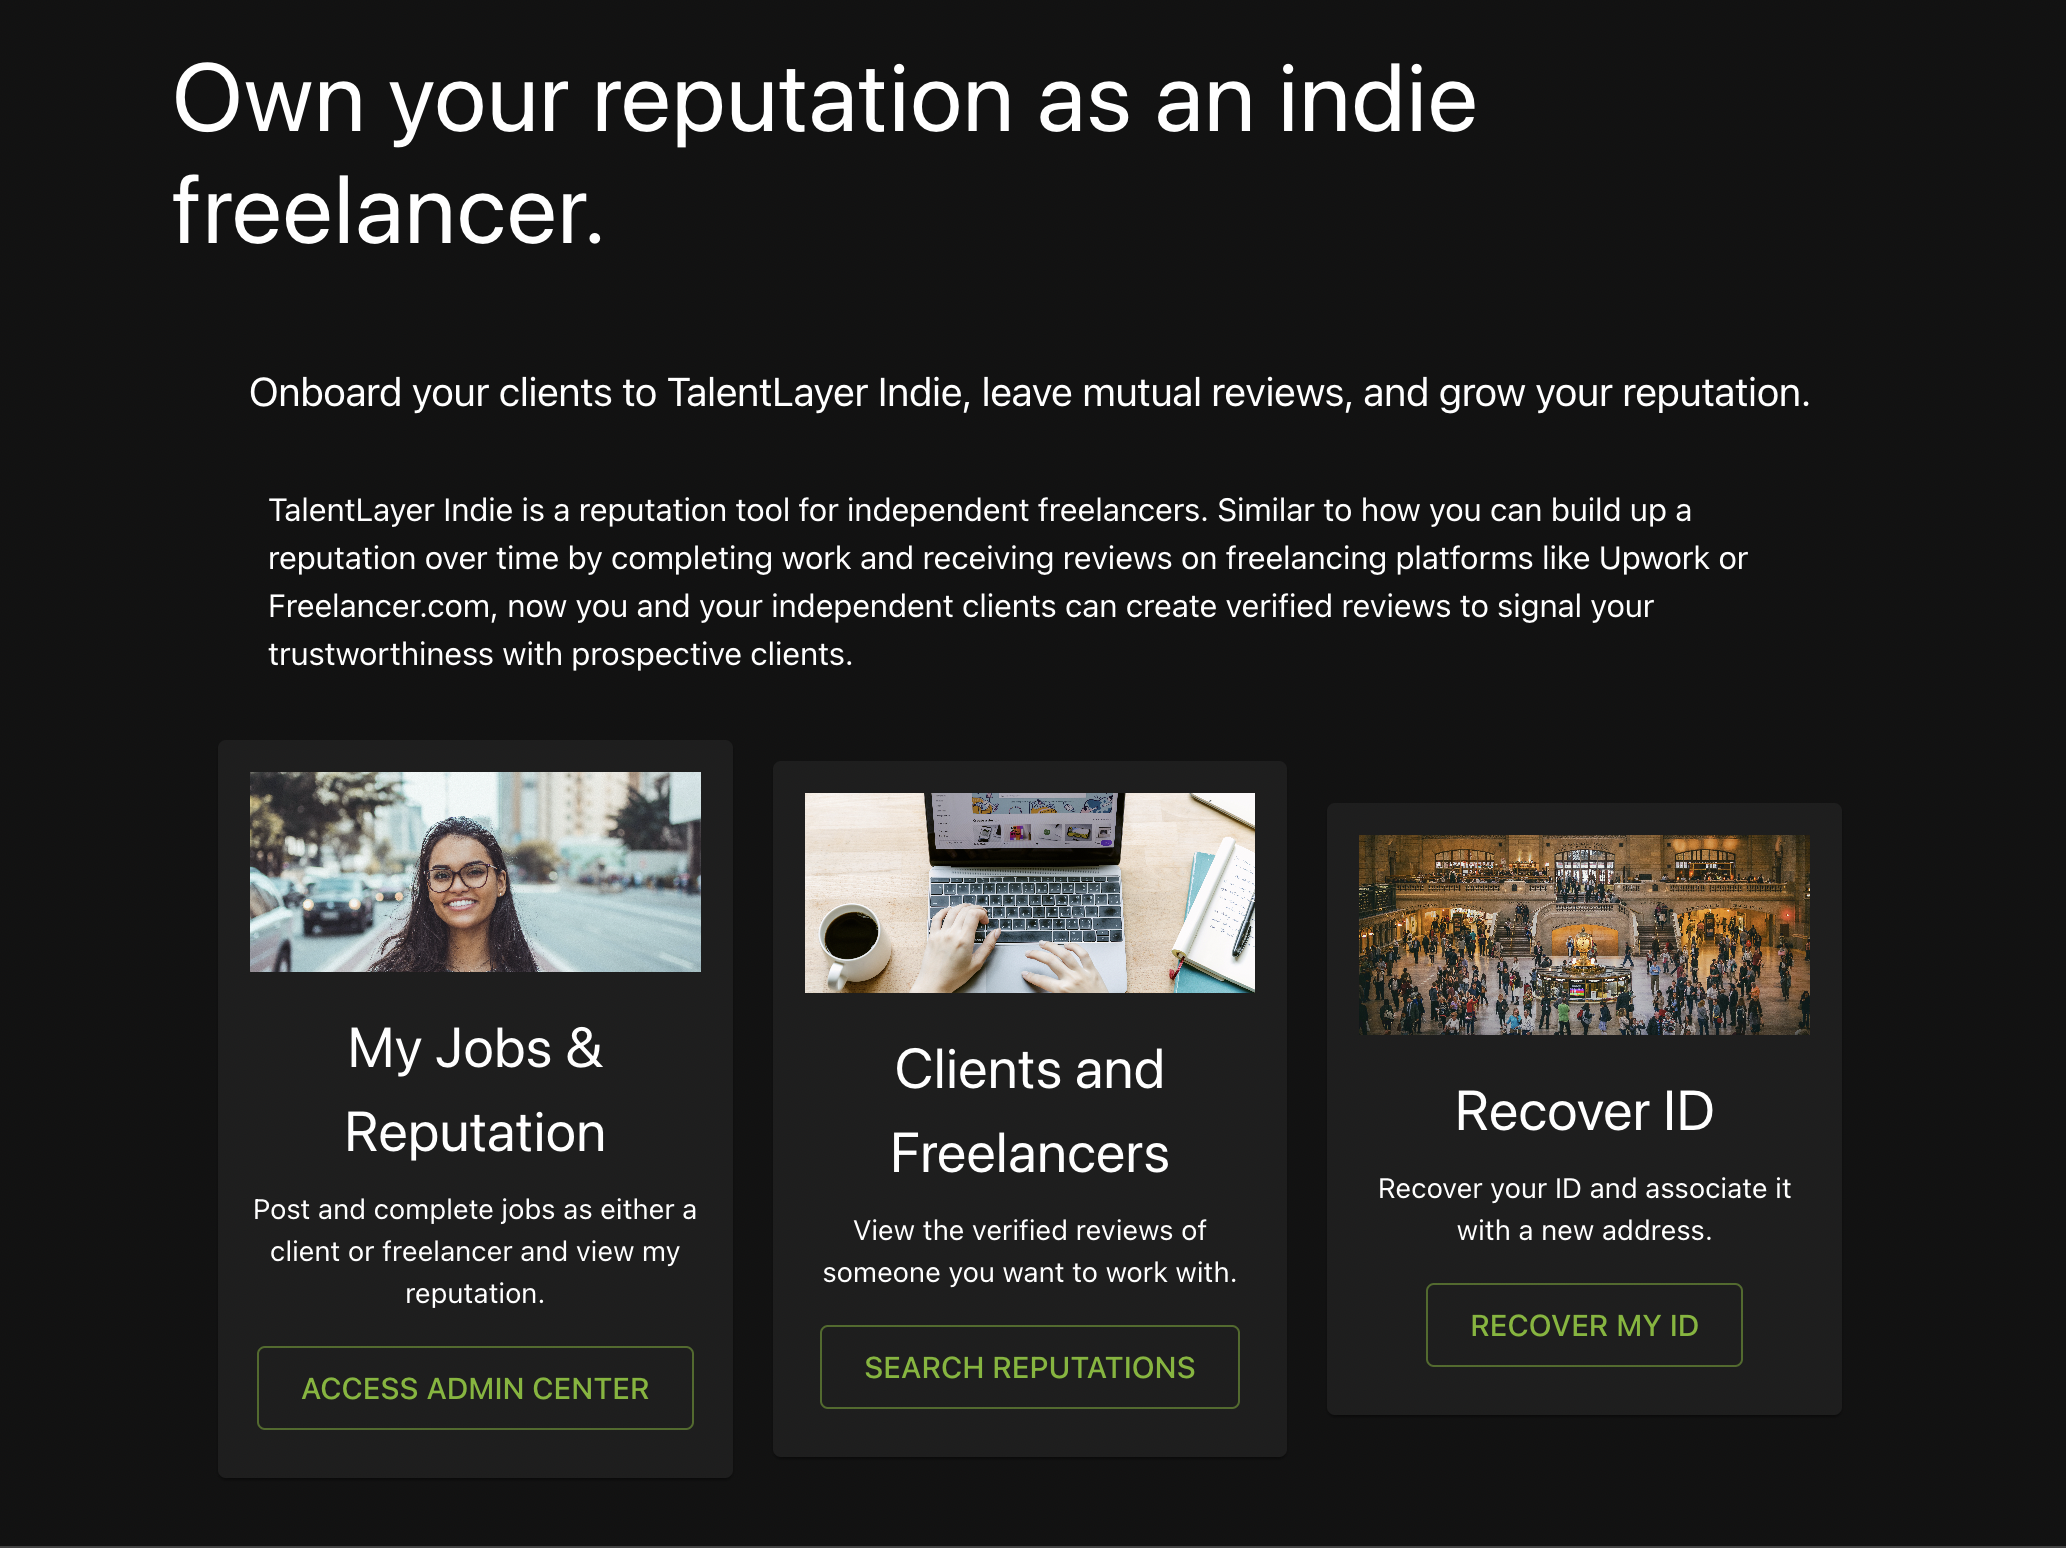2066x1548 pixels.
Task: Click 'Freelancer.com' in the description paragraph
Action: (379, 606)
